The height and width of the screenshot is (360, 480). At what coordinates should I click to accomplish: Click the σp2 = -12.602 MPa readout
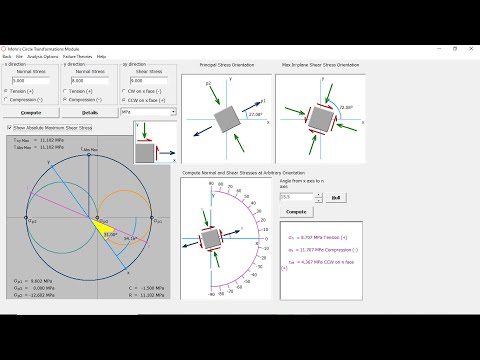pyautogui.click(x=34, y=295)
